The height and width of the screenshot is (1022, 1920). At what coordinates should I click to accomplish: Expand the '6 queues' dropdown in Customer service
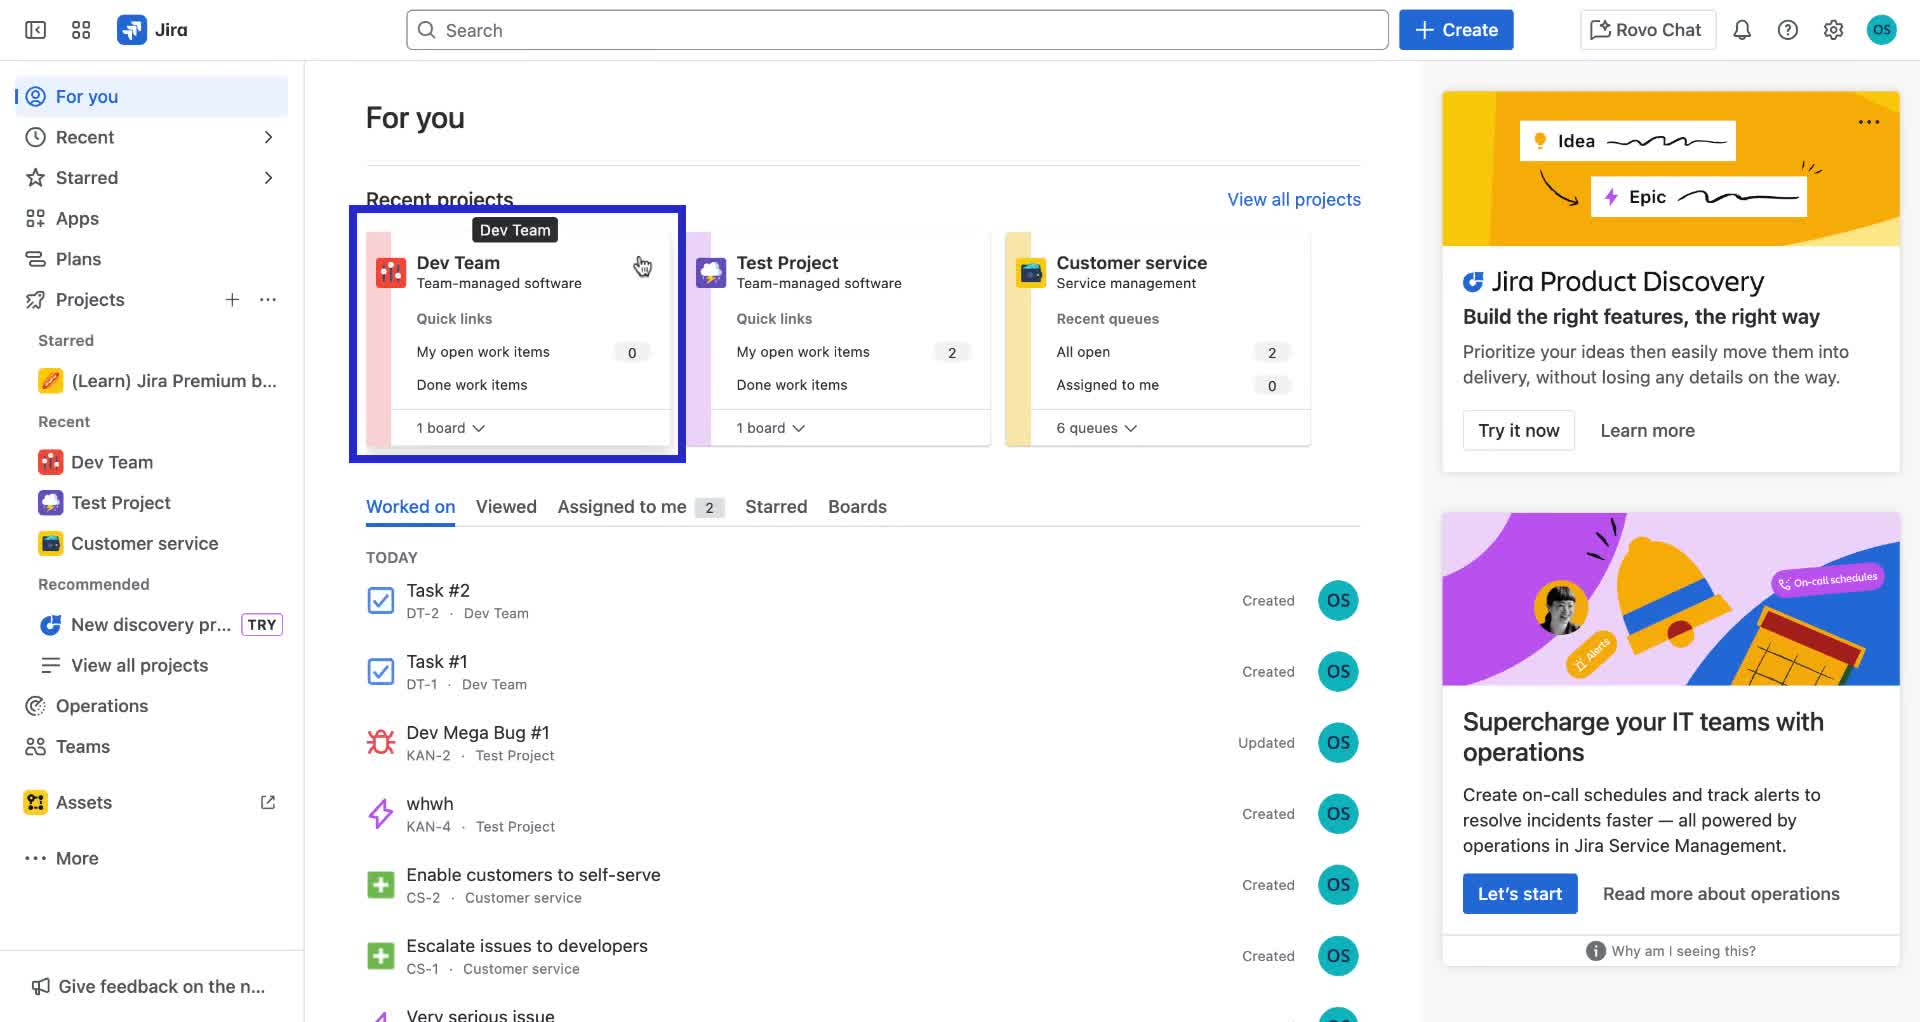[1096, 428]
